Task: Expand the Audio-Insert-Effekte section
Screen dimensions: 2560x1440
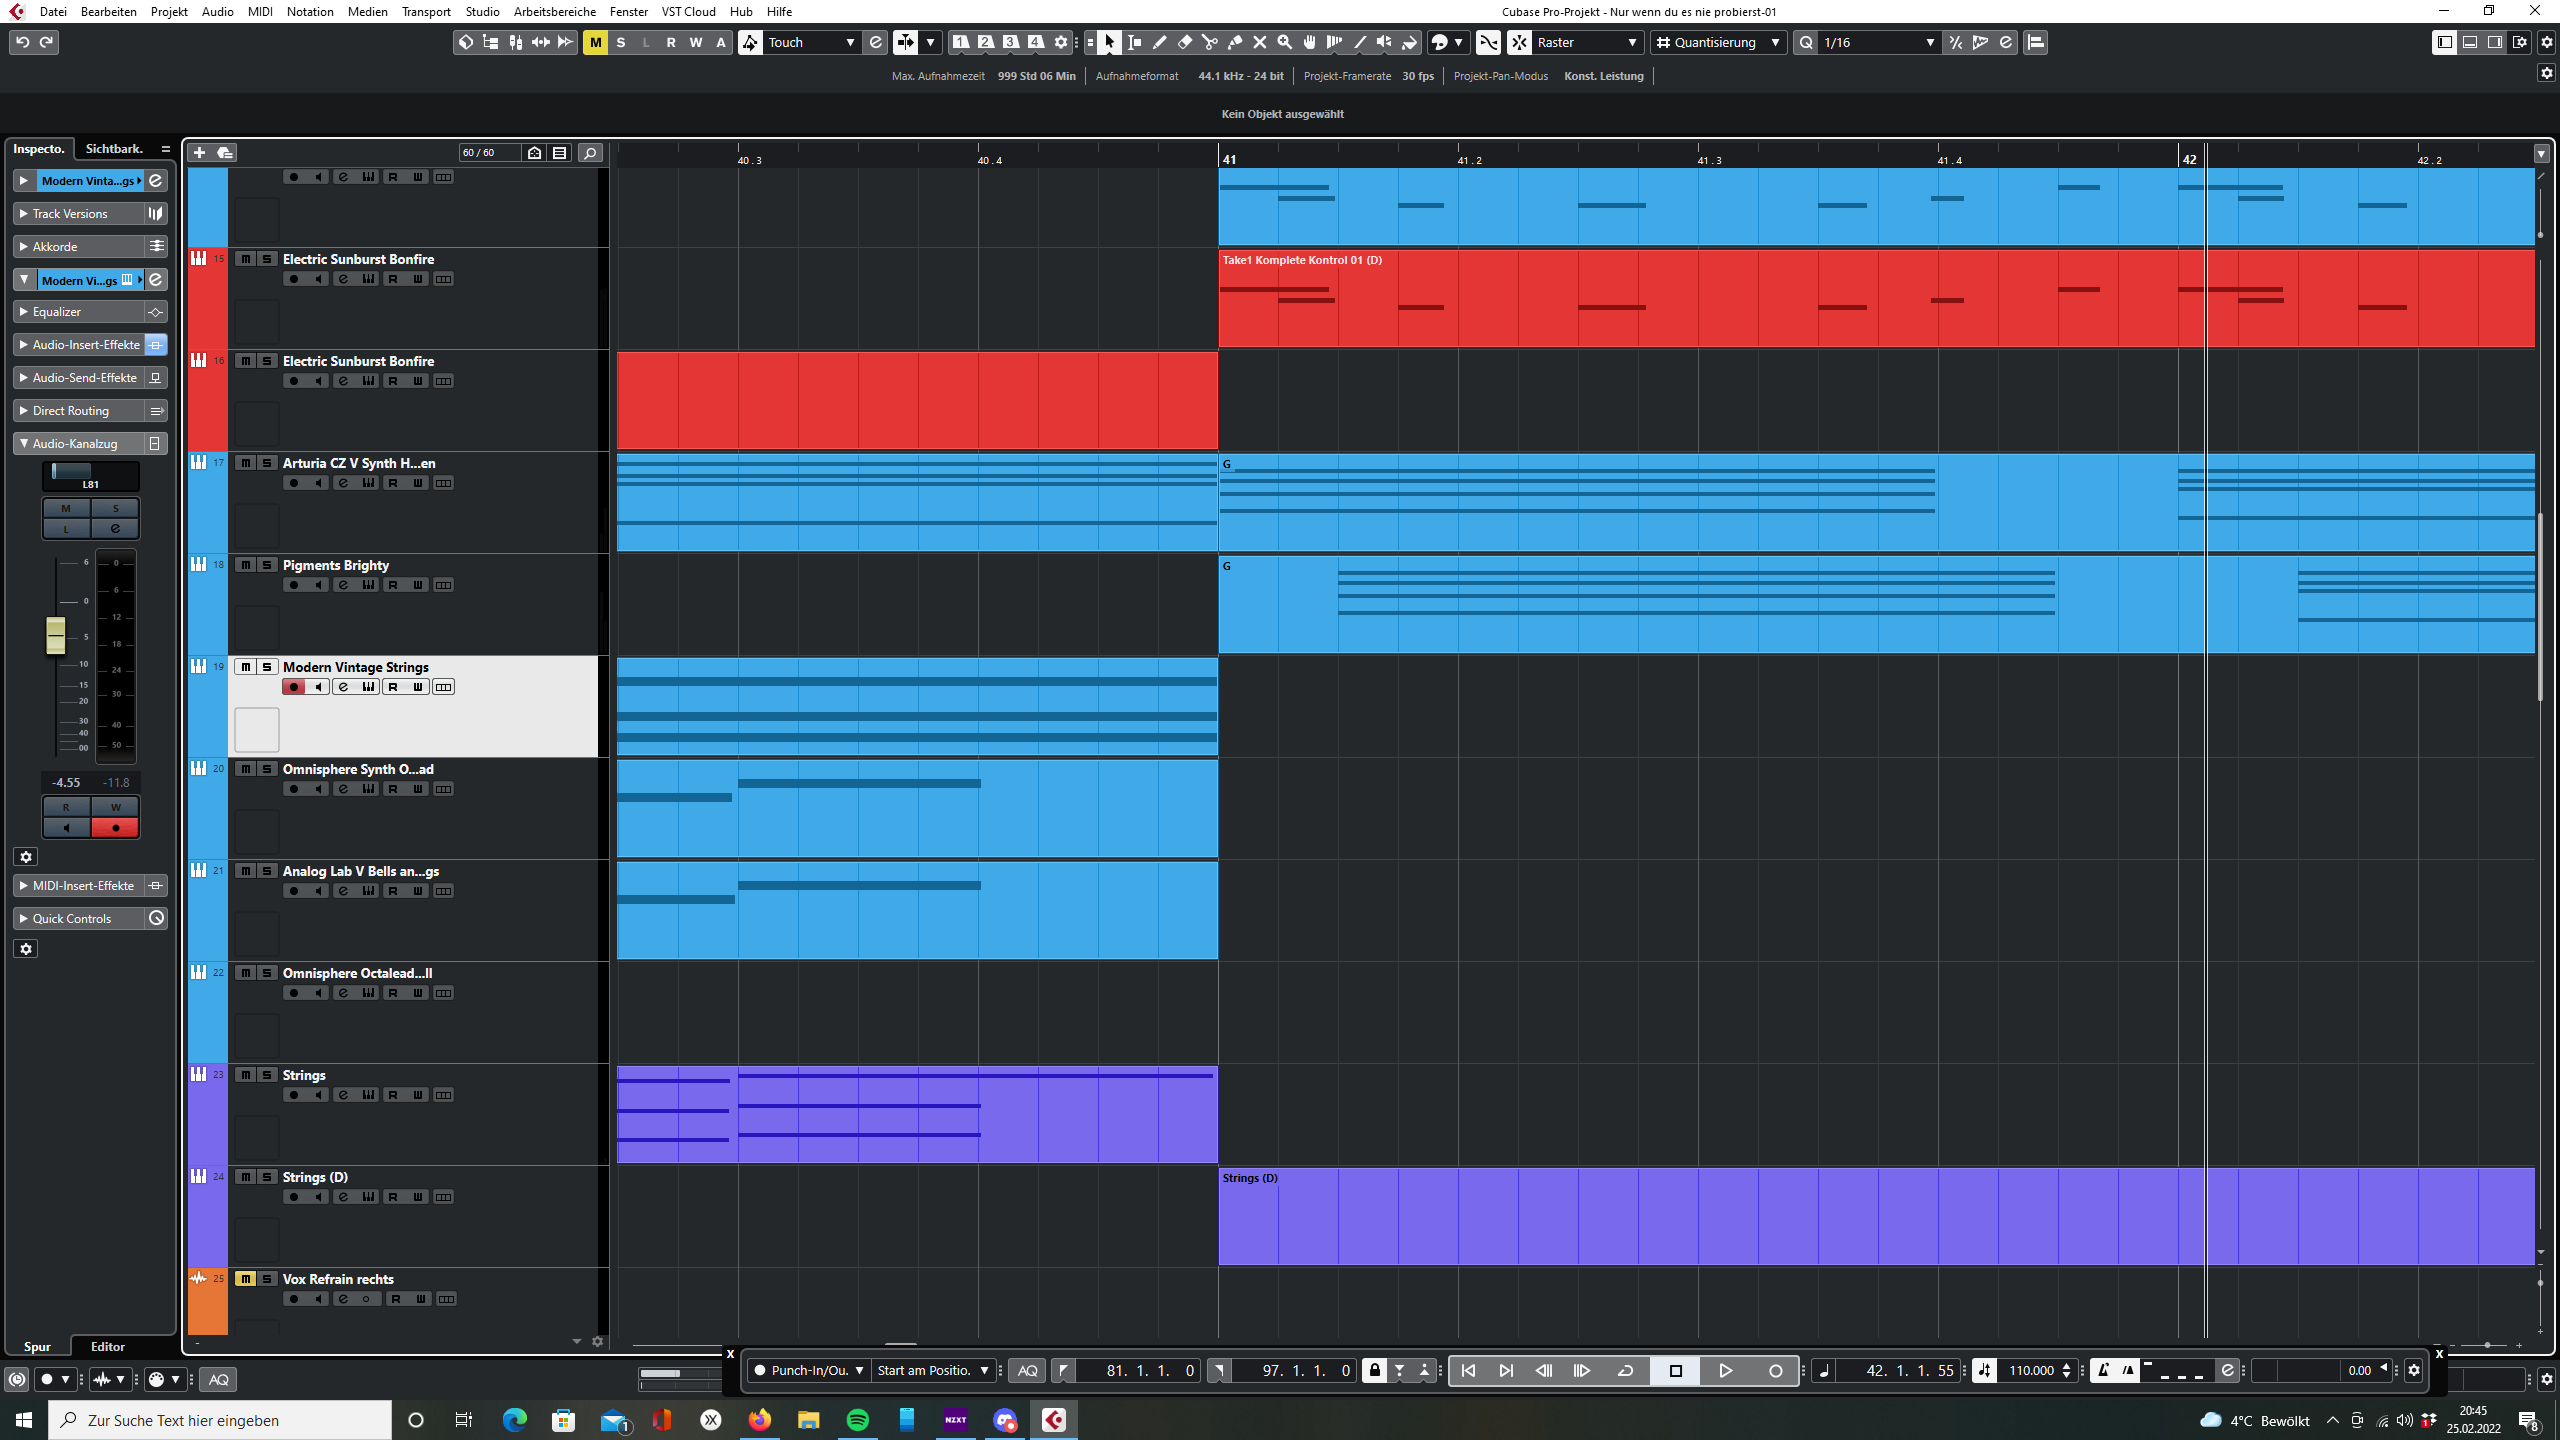Action: [x=79, y=345]
